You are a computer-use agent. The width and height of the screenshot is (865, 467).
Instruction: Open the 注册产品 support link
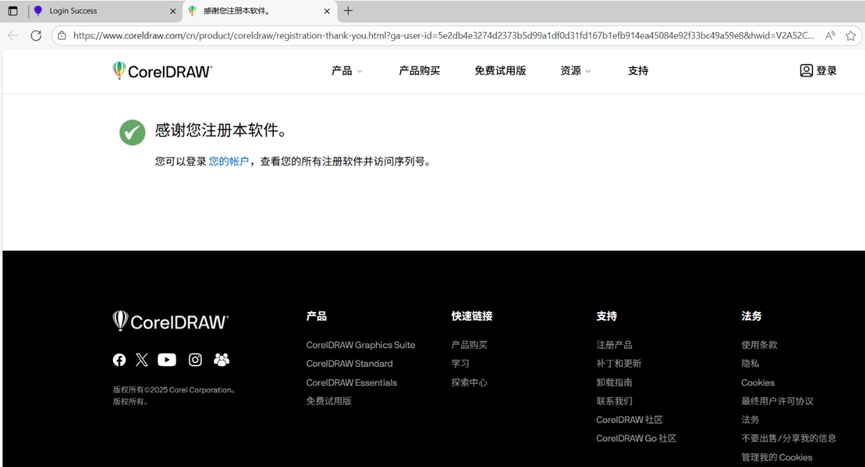click(x=614, y=345)
